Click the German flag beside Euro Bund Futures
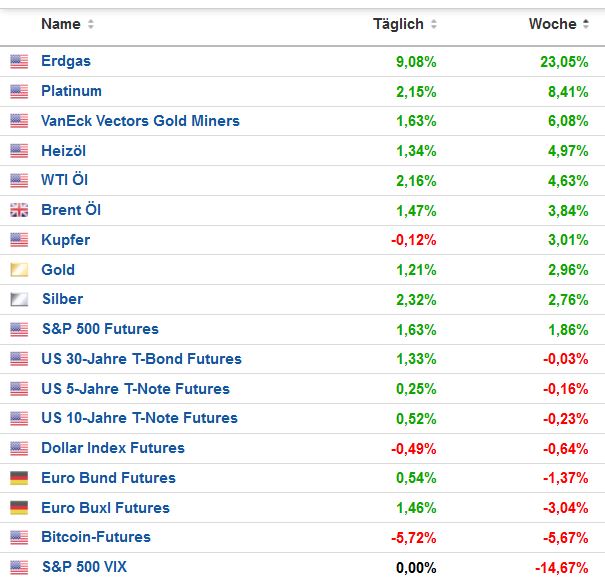605x588 pixels. tap(19, 478)
